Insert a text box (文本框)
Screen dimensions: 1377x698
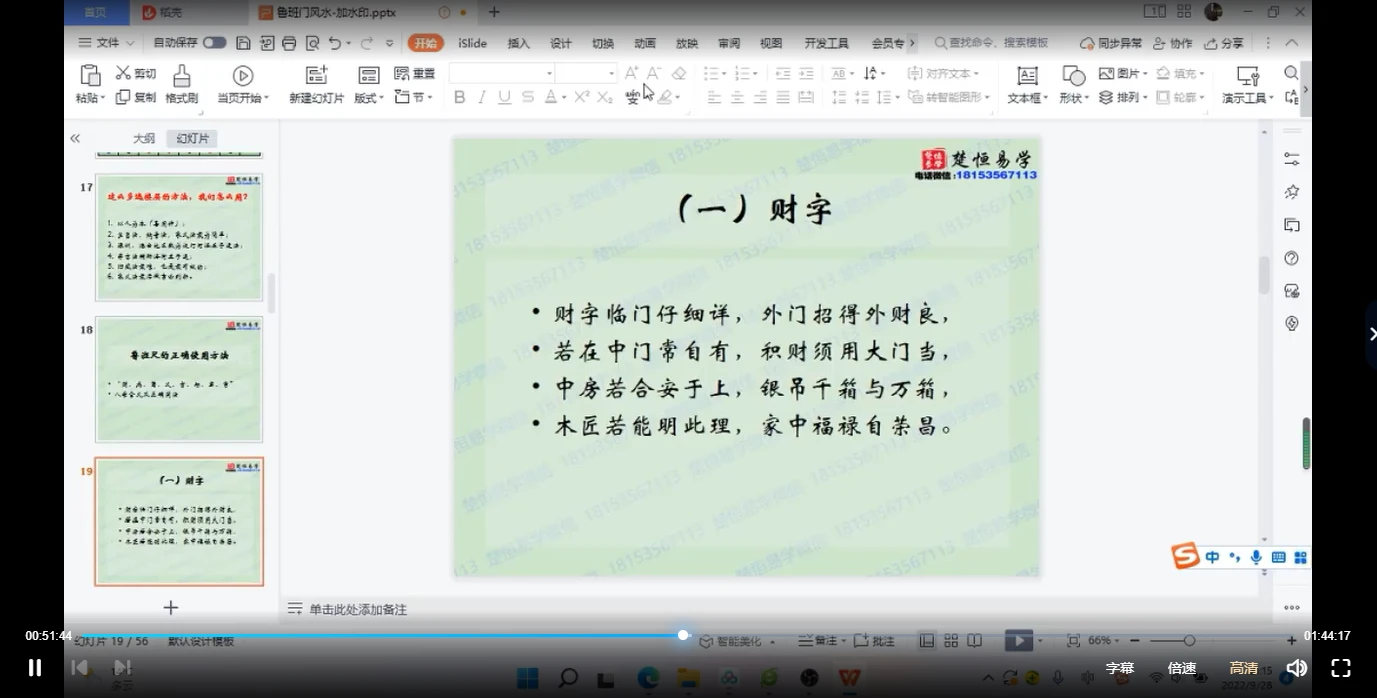pos(1027,77)
